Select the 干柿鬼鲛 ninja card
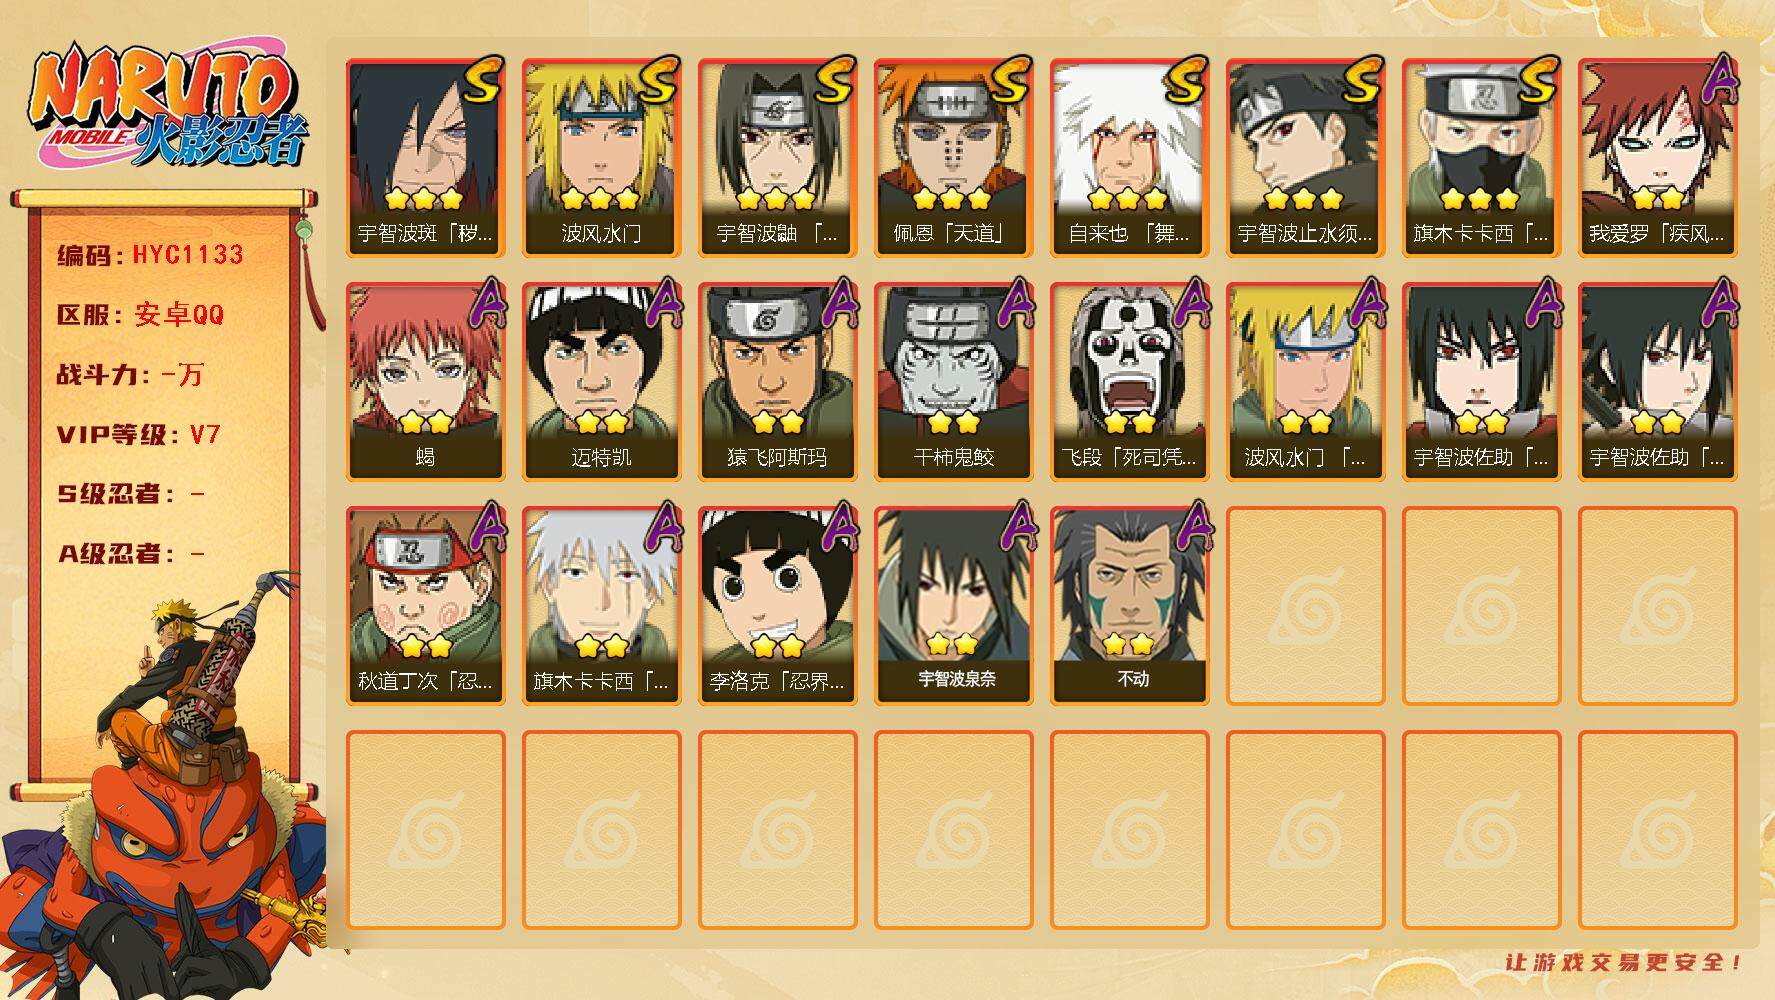Viewport: 1775px width, 1000px height. click(x=953, y=382)
